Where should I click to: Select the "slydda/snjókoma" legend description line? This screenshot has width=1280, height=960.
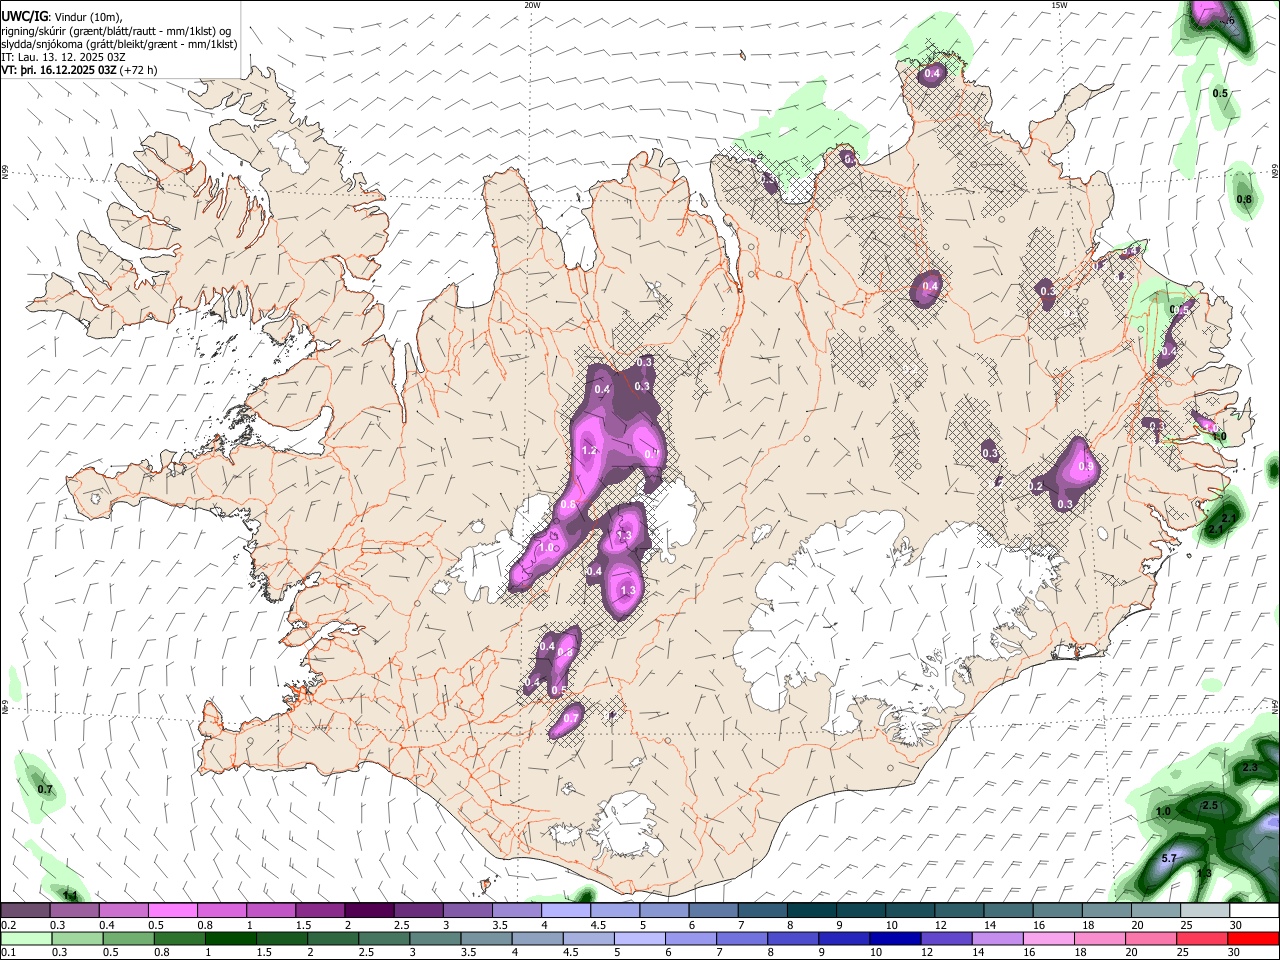pyautogui.click(x=119, y=44)
